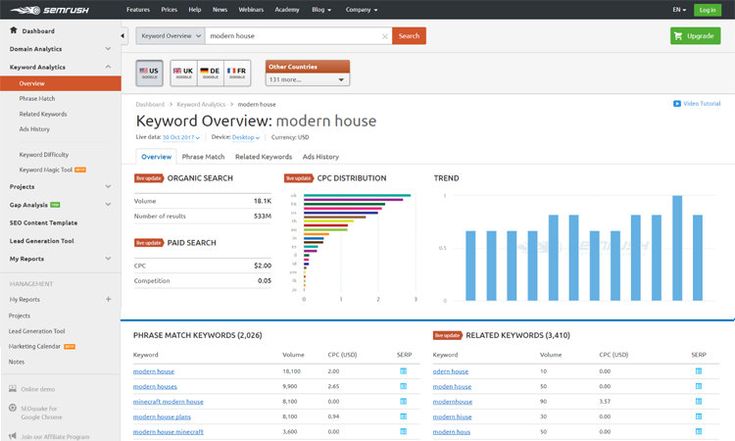Click the tallest bar in Trend chart
The width and height of the screenshot is (735, 441).
click(677, 247)
